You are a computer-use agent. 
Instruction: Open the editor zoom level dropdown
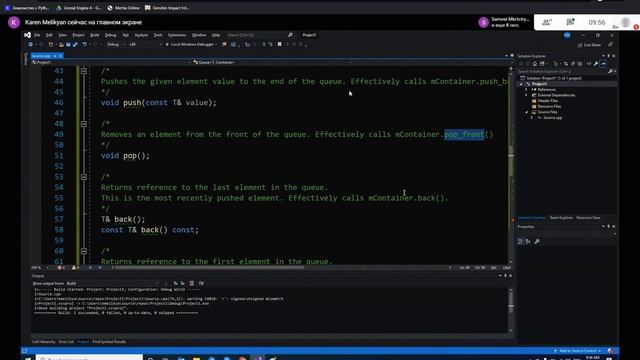pyautogui.click(x=40, y=268)
